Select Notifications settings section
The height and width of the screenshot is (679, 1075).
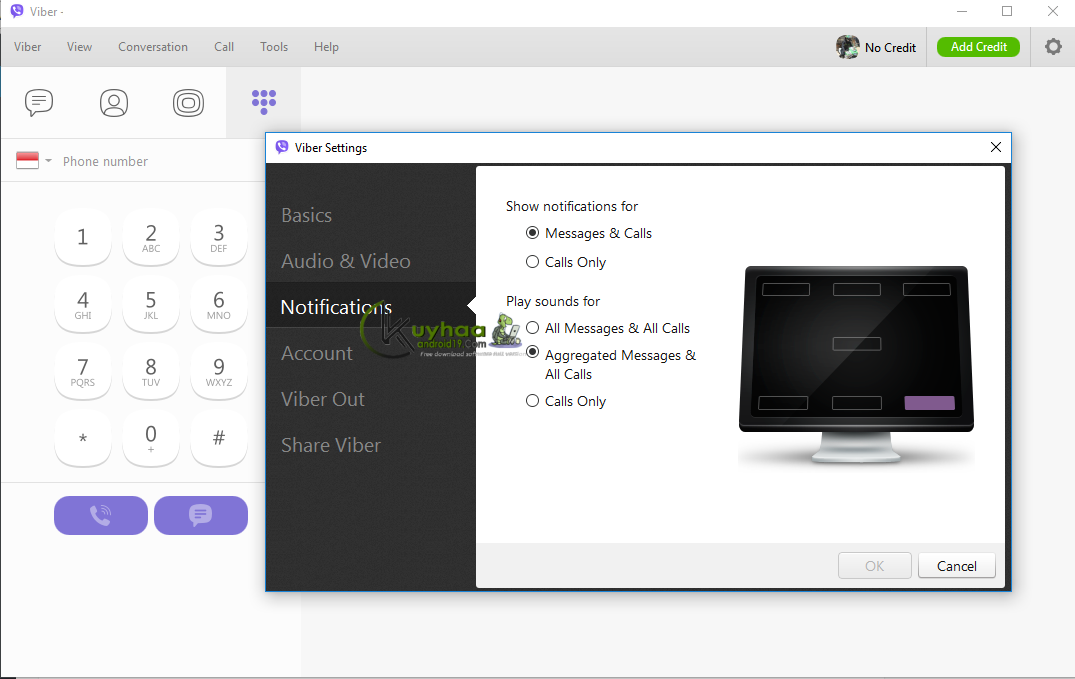tap(371, 307)
